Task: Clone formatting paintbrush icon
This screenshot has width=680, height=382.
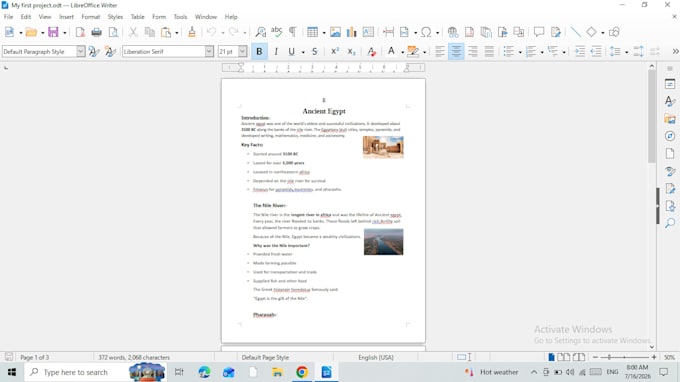Action: 192,32
